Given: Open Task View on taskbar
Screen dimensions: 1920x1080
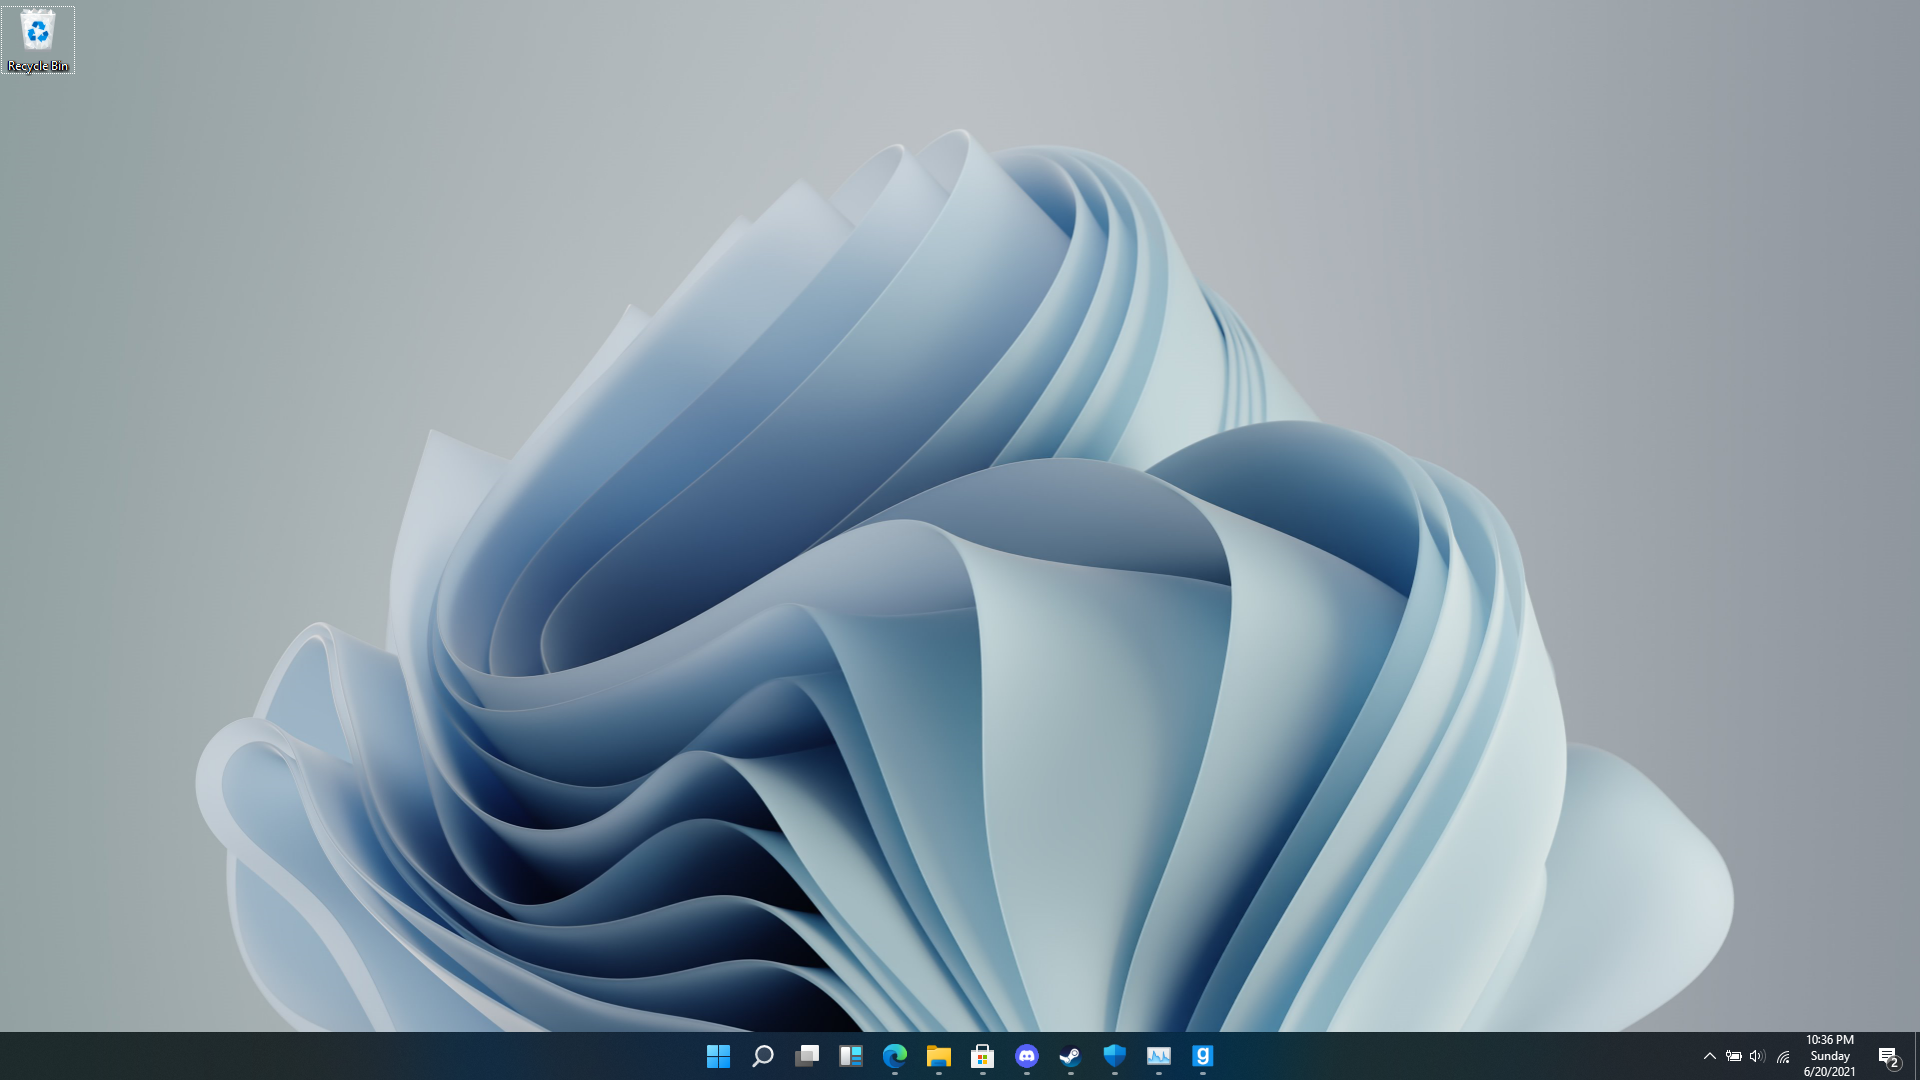Looking at the screenshot, I should click(x=806, y=1056).
